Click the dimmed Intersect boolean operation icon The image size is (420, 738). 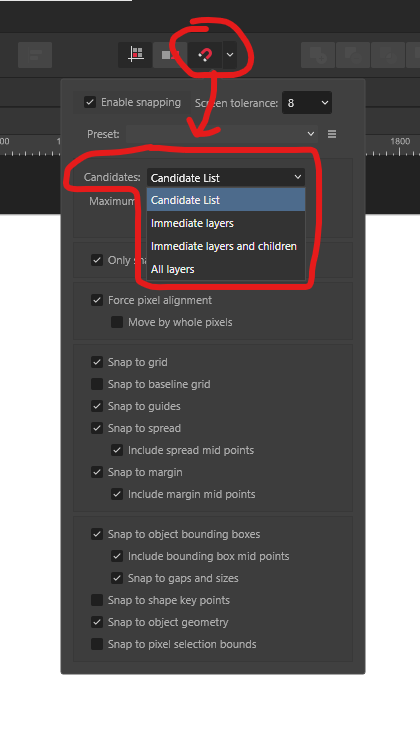(388, 55)
